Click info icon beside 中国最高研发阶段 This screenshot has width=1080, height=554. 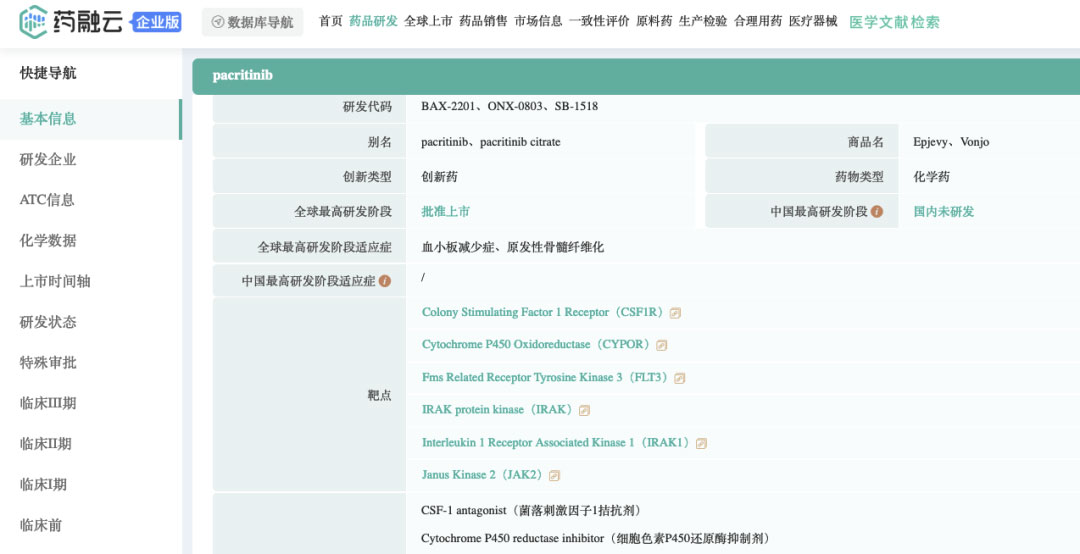877,212
